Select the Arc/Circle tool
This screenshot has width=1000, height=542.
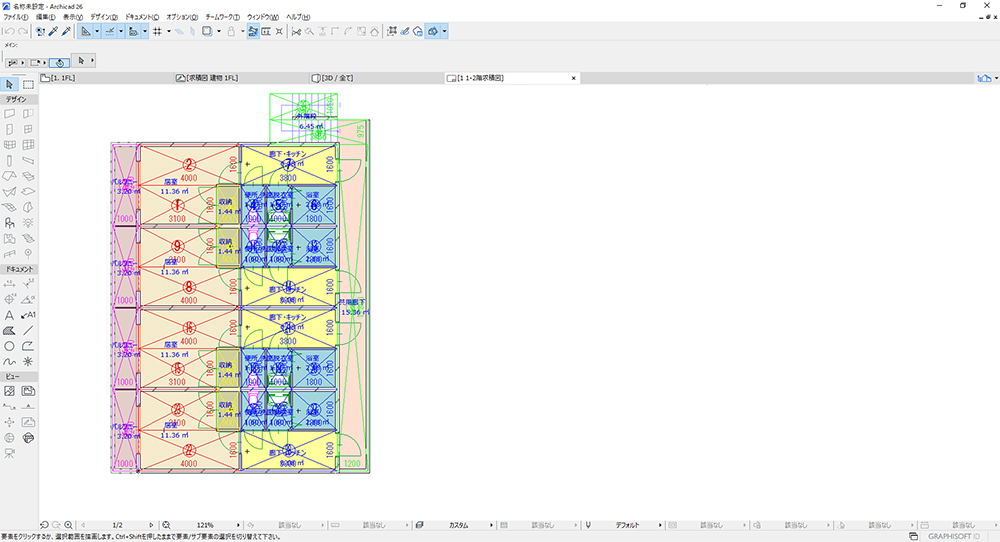(10, 346)
